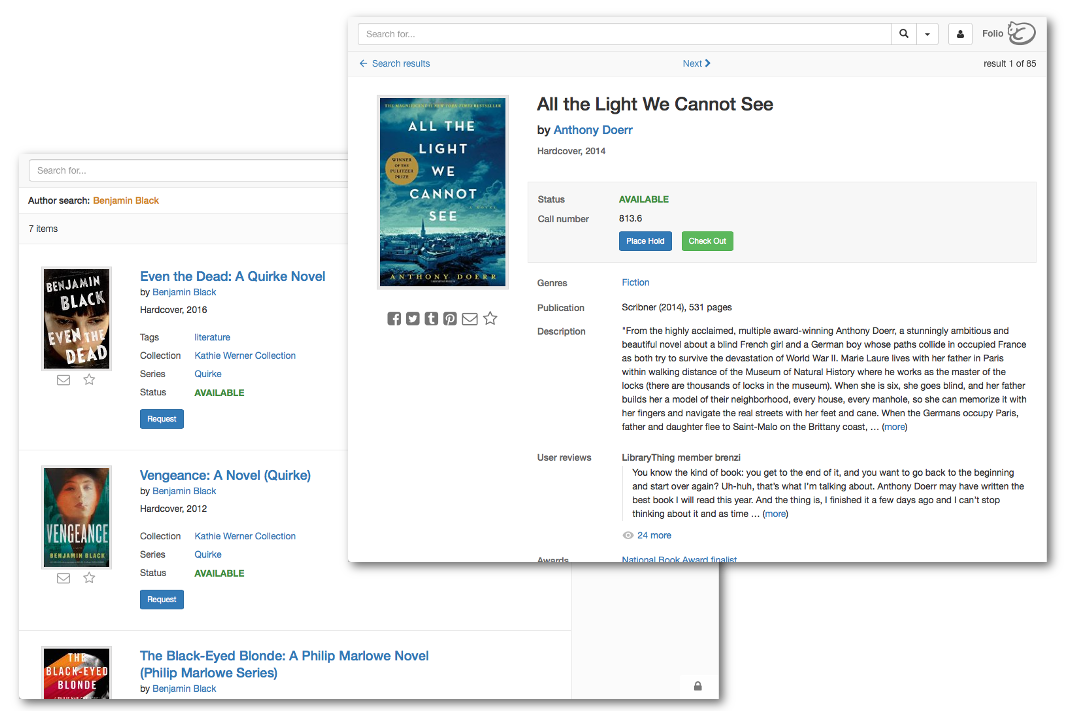Click the Place Hold button

point(645,241)
